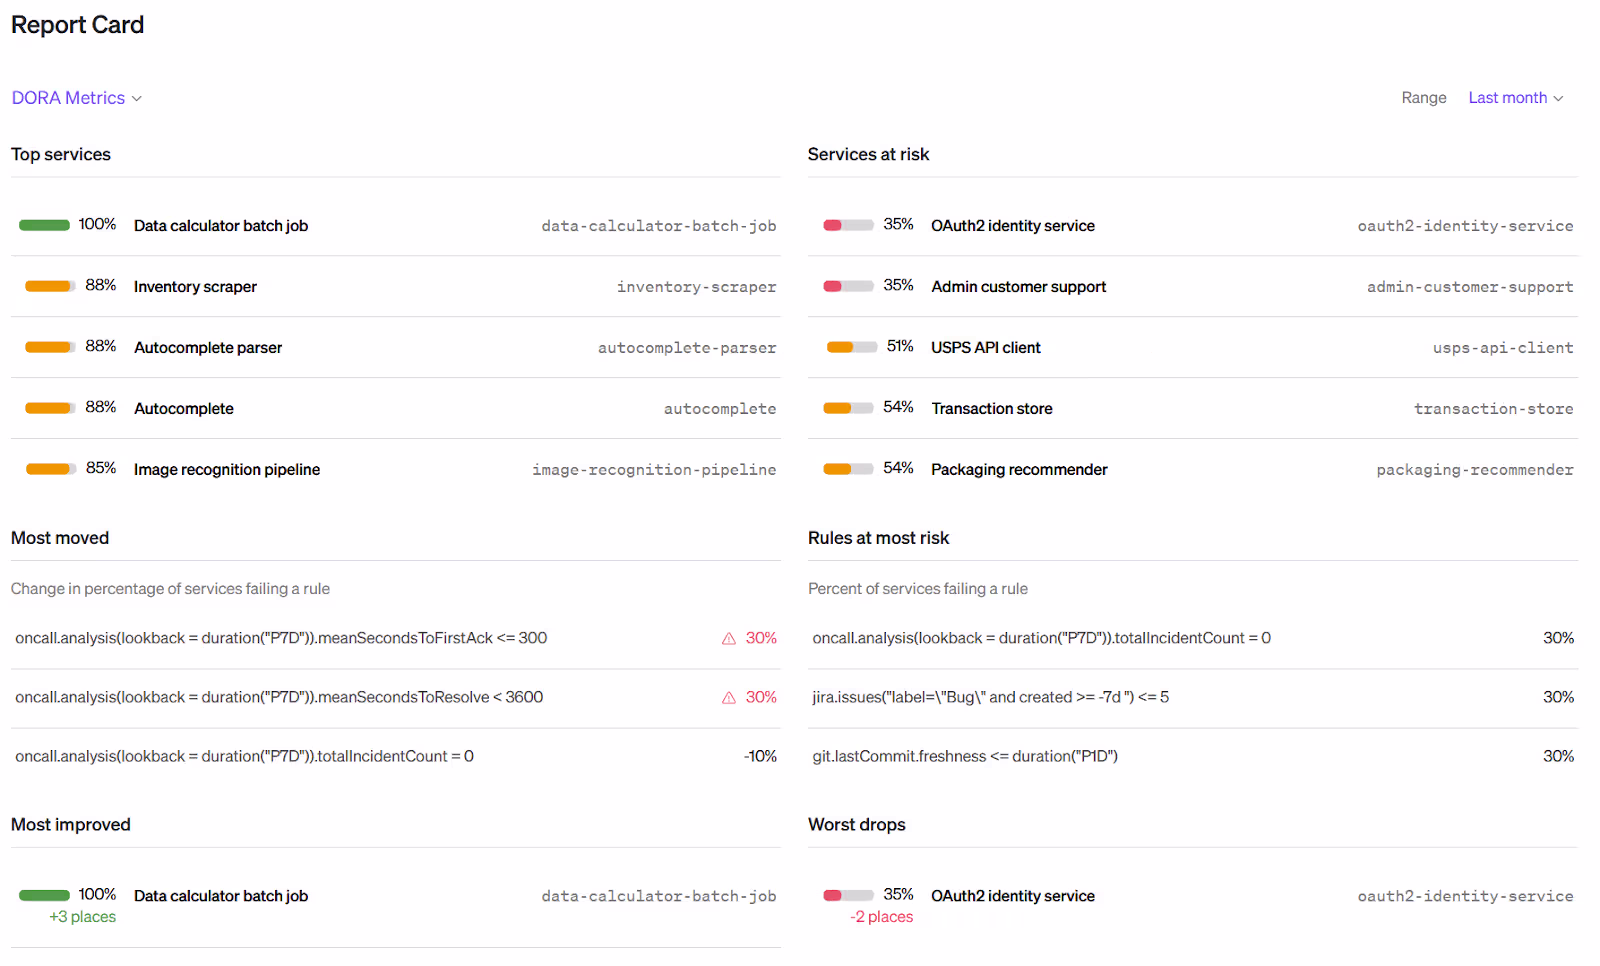Click the DORA Metrics chevron arrow

pos(137,99)
